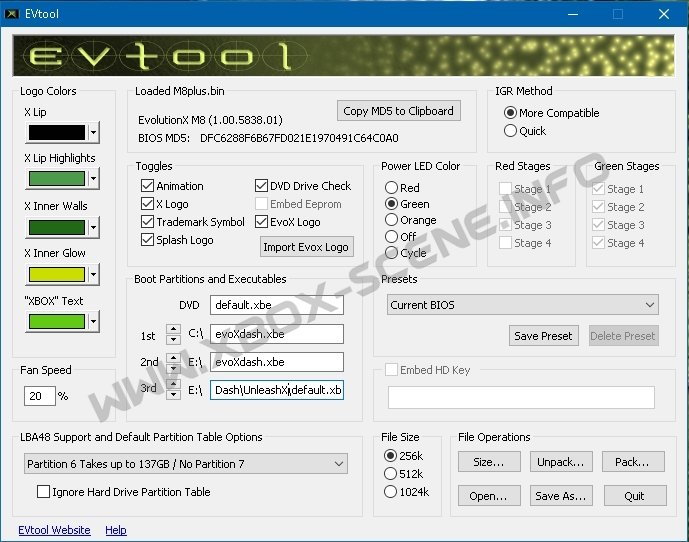Click the Open... button
The height and width of the screenshot is (542, 689).
click(489, 496)
